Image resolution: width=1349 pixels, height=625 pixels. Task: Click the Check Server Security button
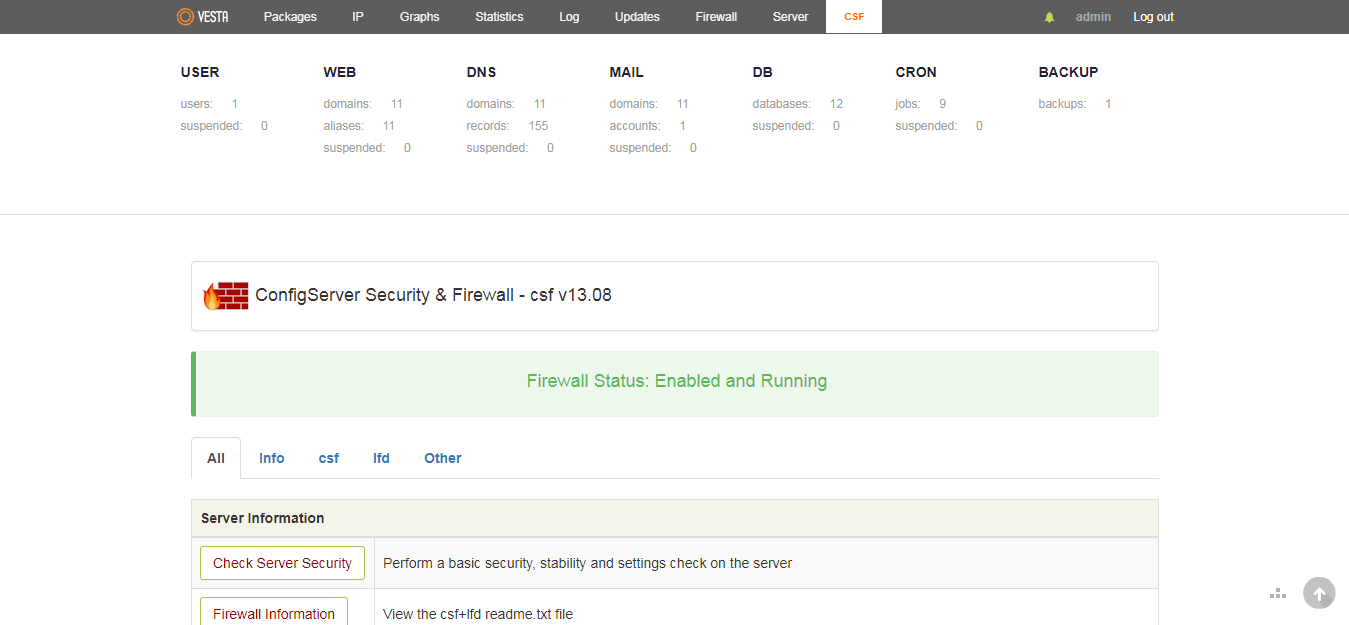pyautogui.click(x=282, y=563)
